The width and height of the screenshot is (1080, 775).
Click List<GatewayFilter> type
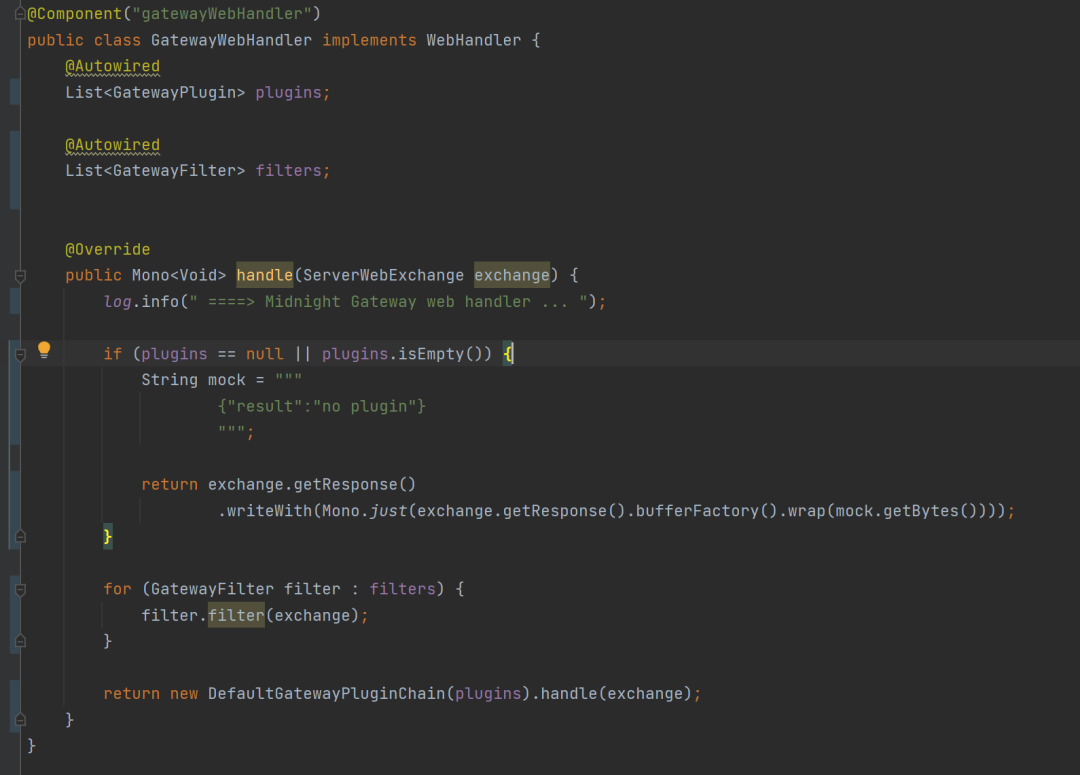(155, 171)
